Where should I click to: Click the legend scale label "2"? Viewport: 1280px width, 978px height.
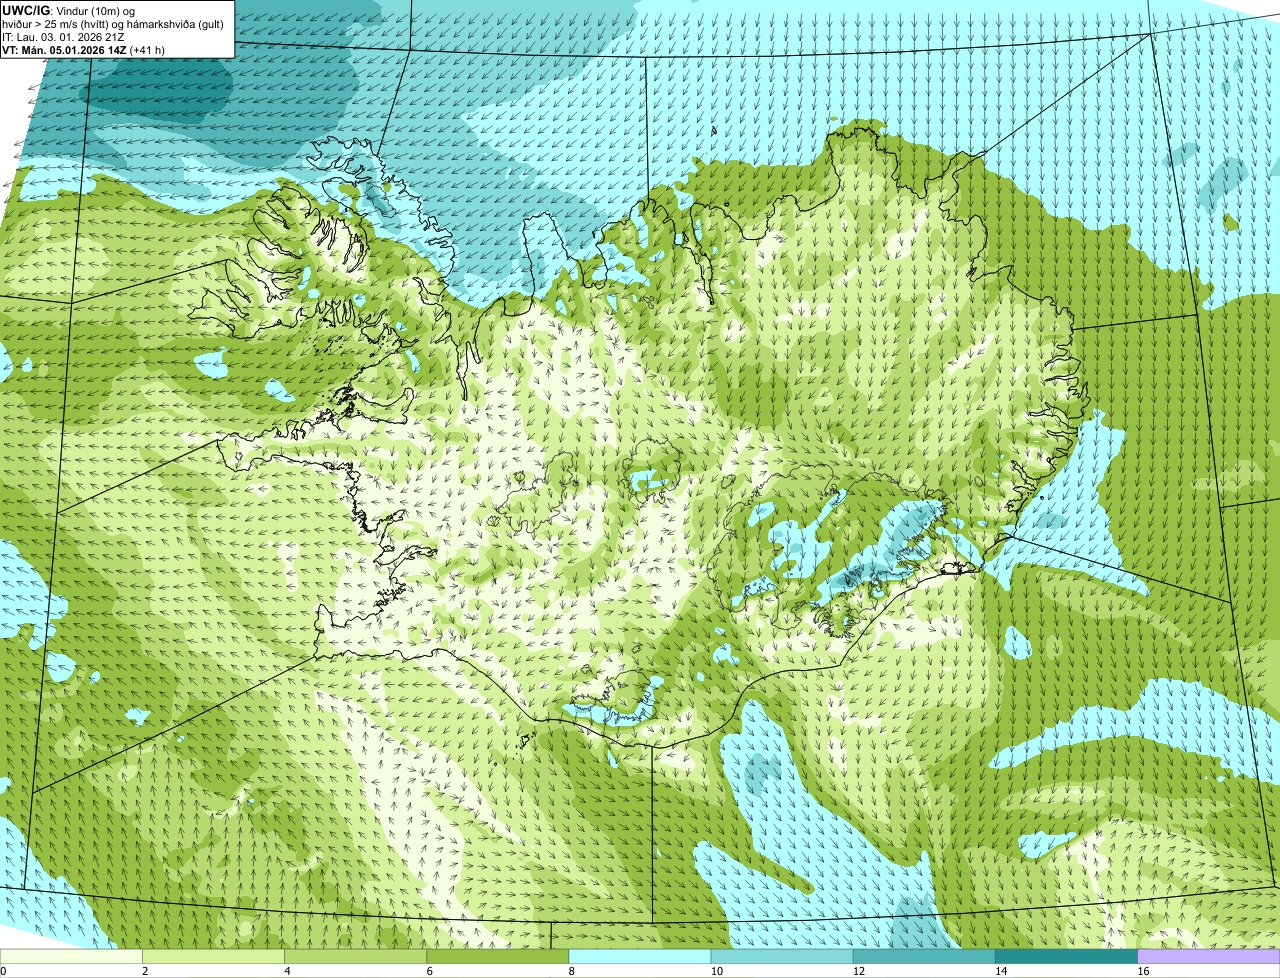click(145, 971)
